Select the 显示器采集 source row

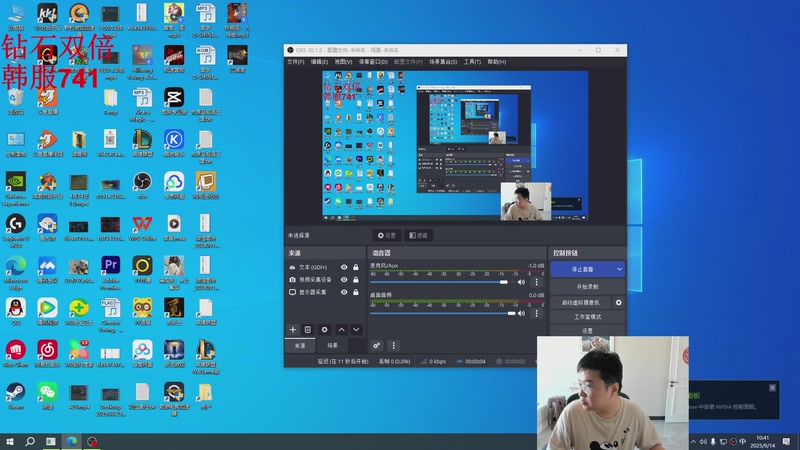pyautogui.click(x=324, y=292)
